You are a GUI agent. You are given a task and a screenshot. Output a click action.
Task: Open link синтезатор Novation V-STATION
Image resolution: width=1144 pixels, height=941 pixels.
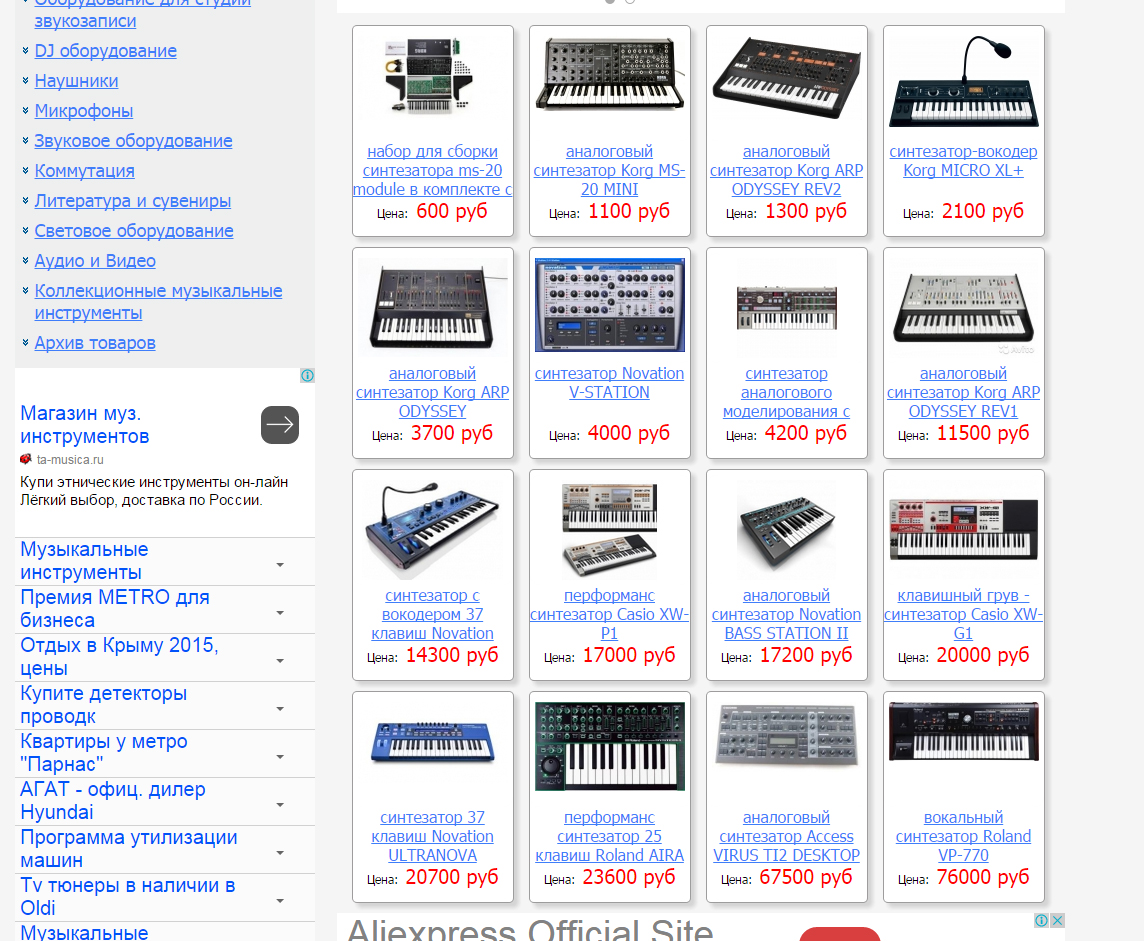click(x=610, y=383)
